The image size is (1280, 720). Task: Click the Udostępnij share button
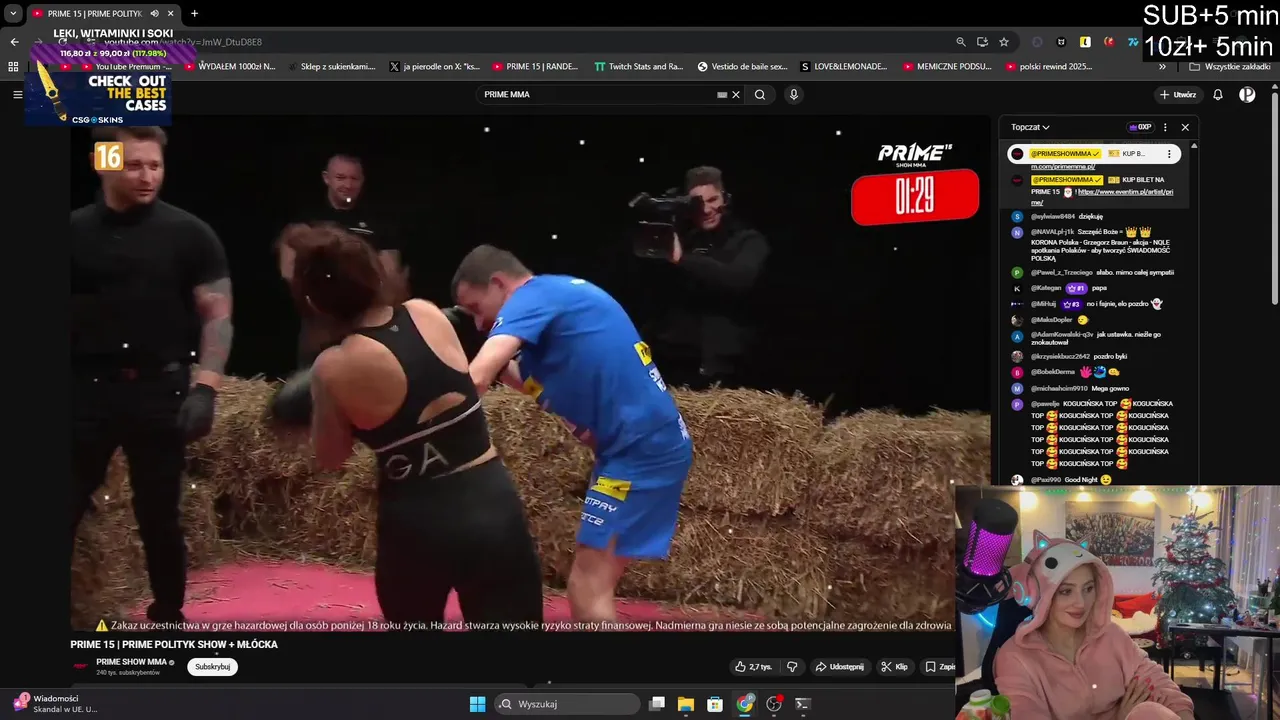coord(839,666)
